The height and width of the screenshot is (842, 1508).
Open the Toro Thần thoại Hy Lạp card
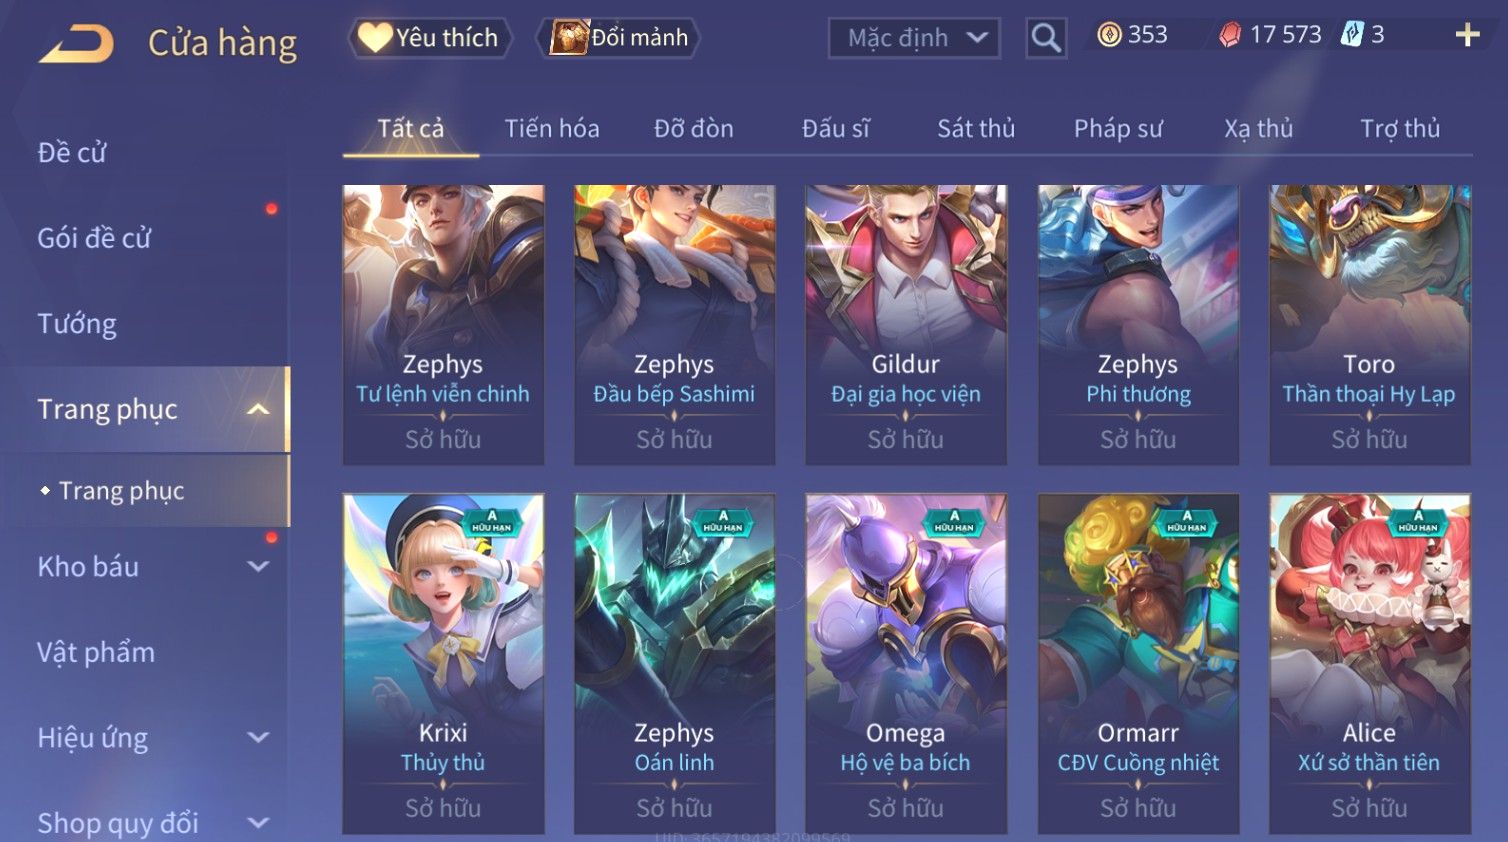coord(1370,325)
